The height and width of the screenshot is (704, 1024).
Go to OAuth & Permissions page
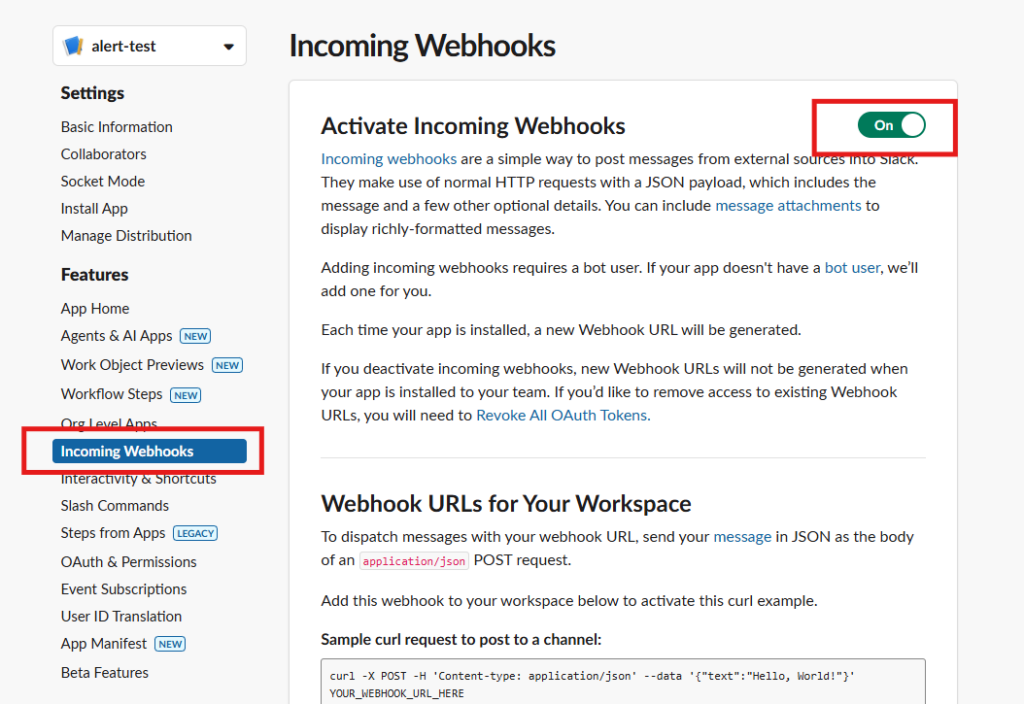point(128,562)
